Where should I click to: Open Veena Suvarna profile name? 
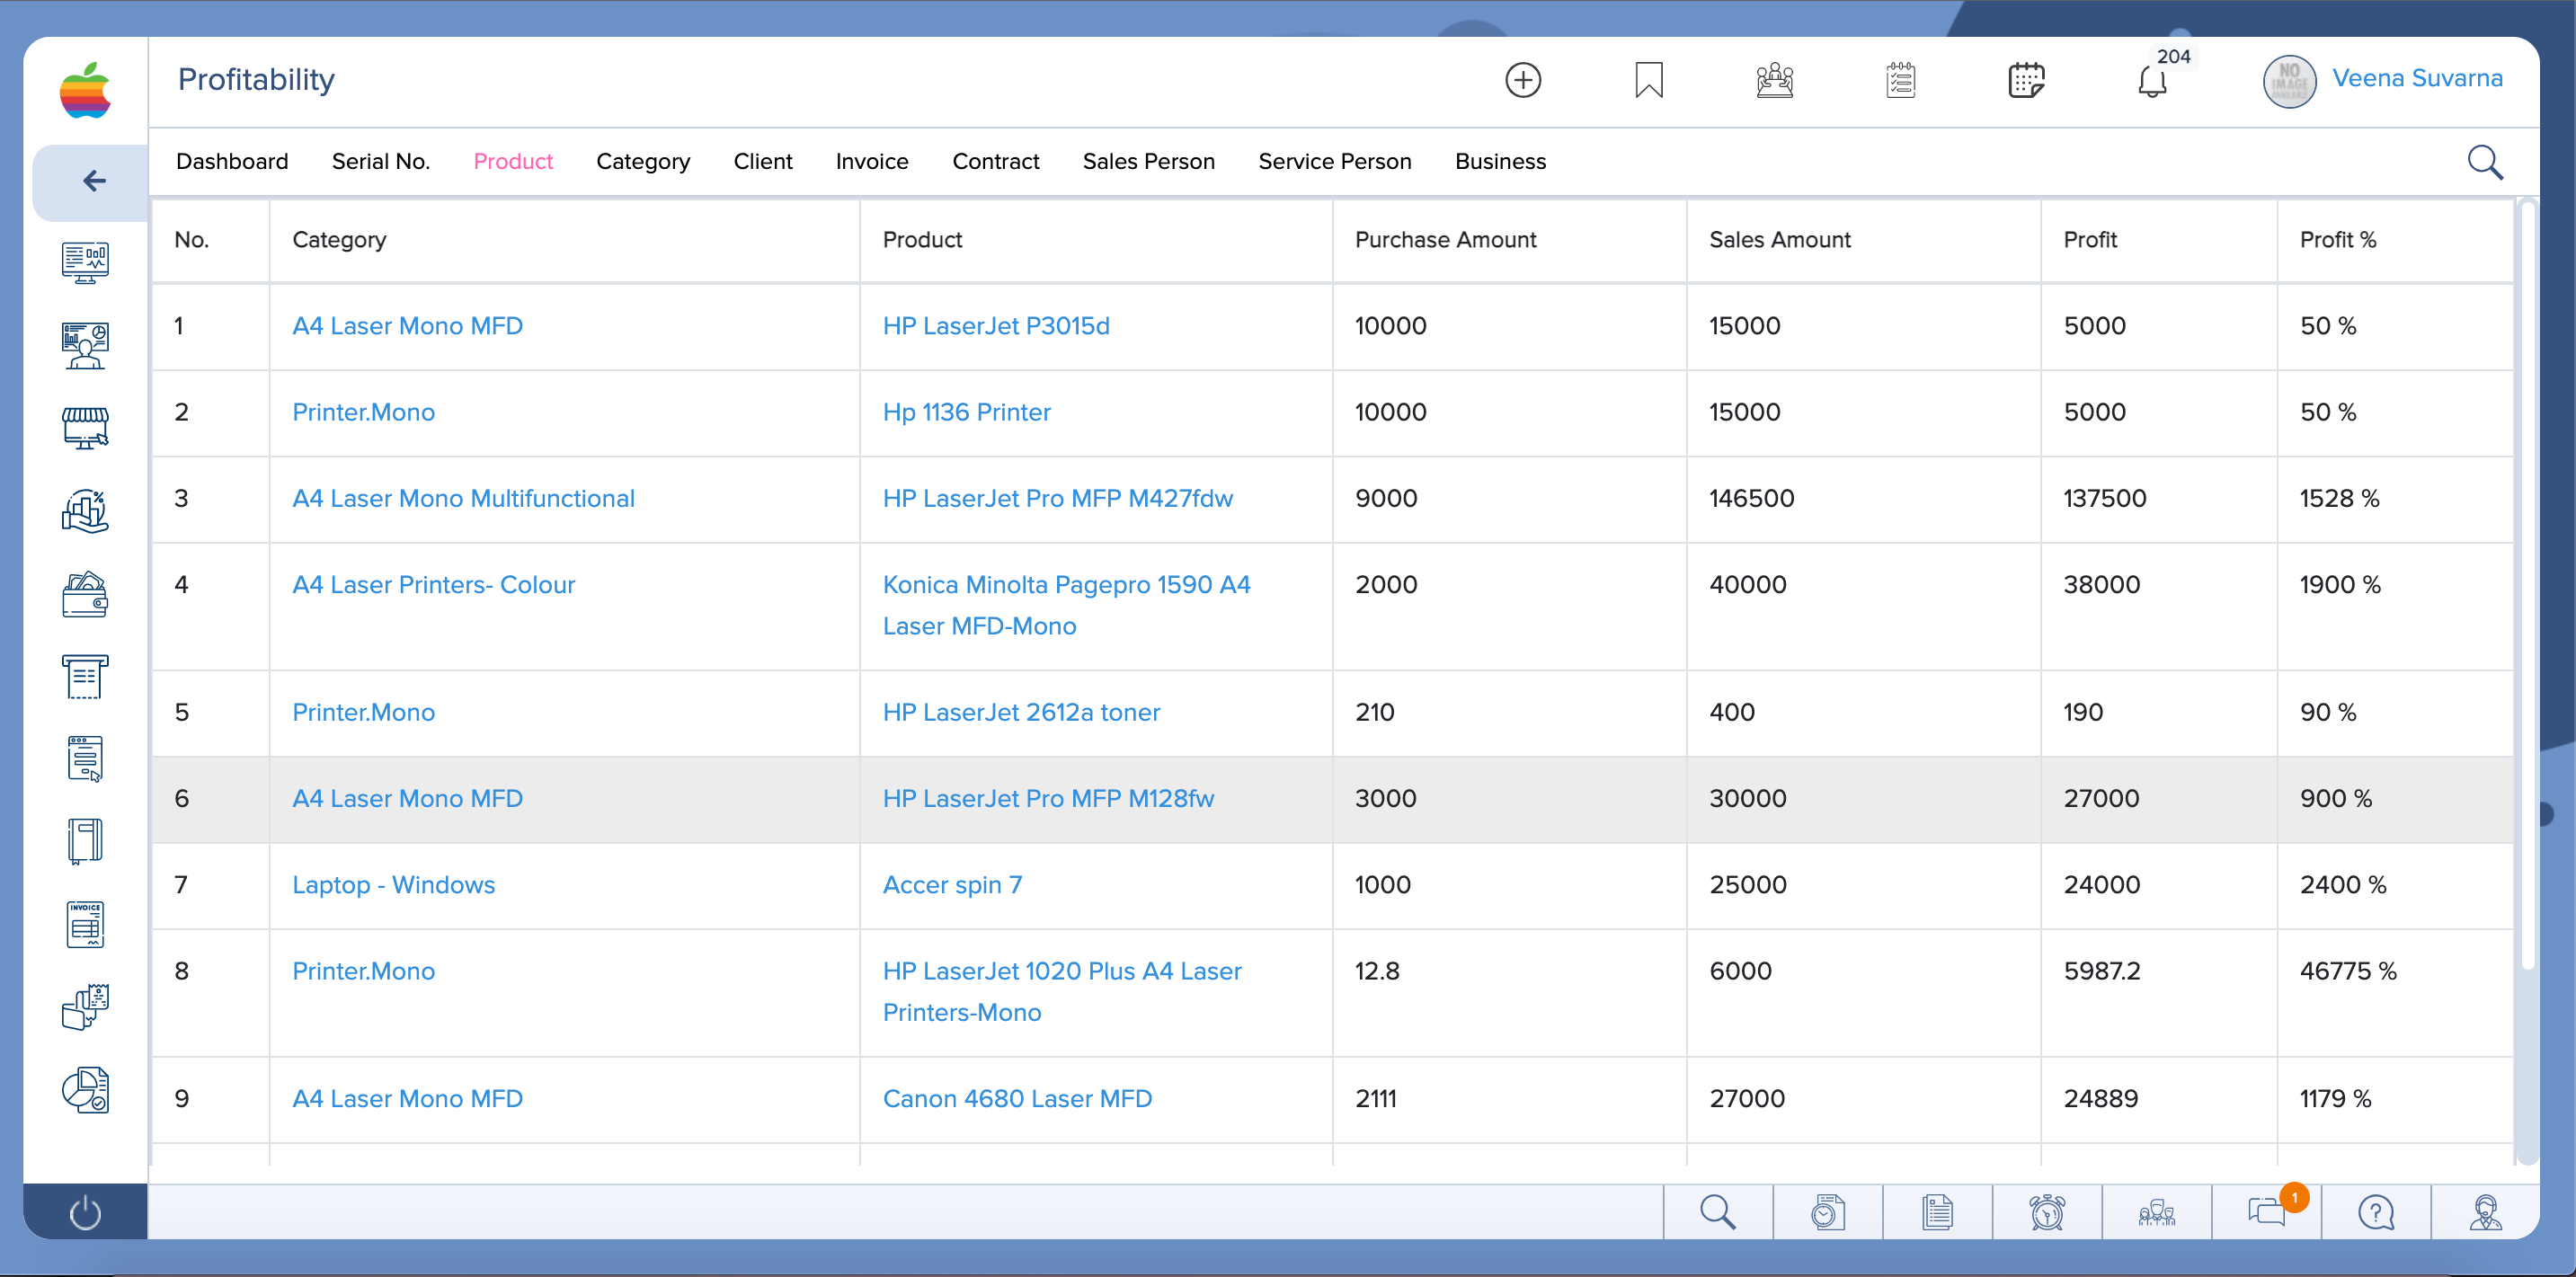pyautogui.click(x=2418, y=78)
